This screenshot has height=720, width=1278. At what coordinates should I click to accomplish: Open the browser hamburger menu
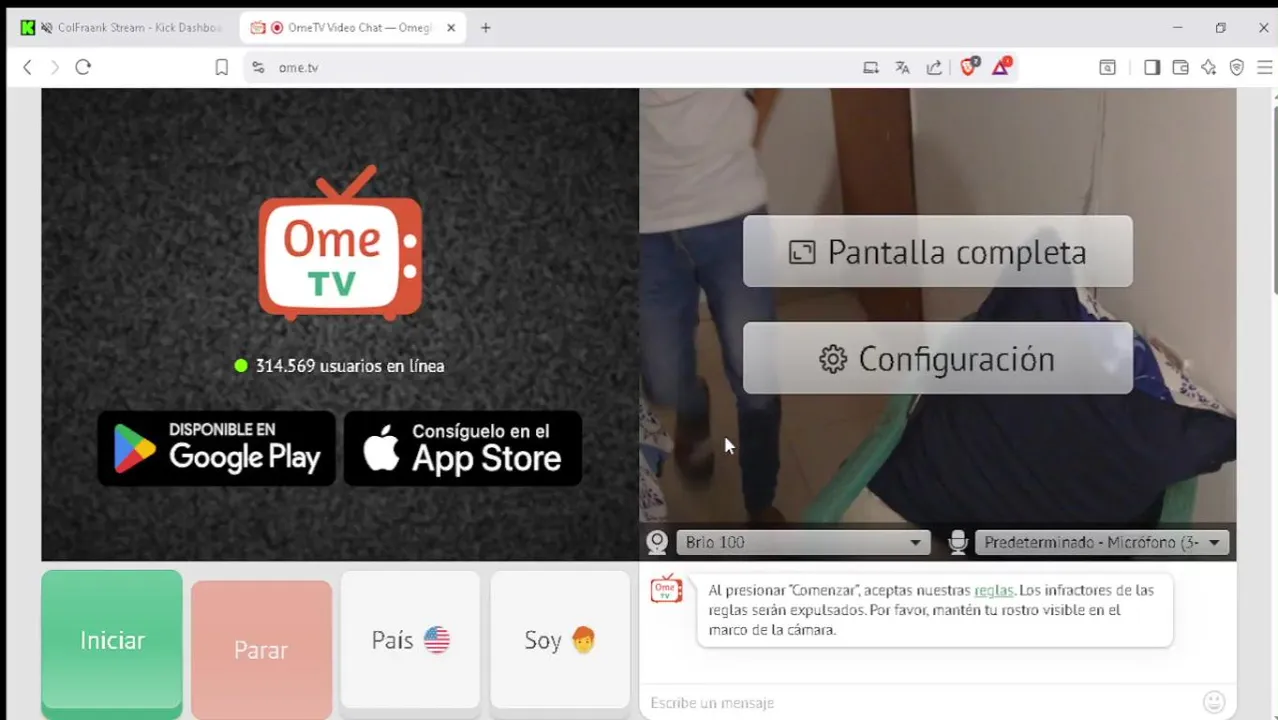coord(1265,67)
